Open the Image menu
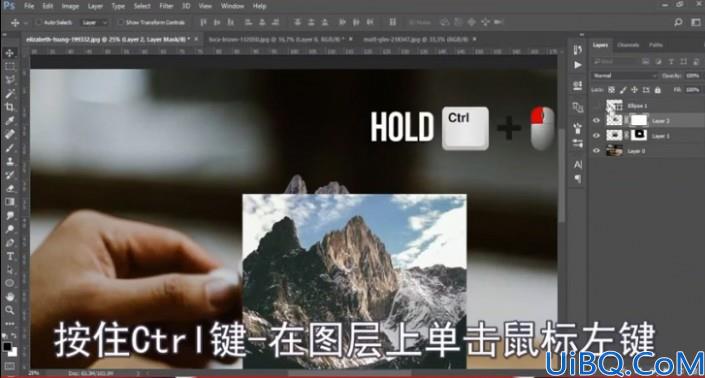The image size is (705, 378). click(x=70, y=6)
